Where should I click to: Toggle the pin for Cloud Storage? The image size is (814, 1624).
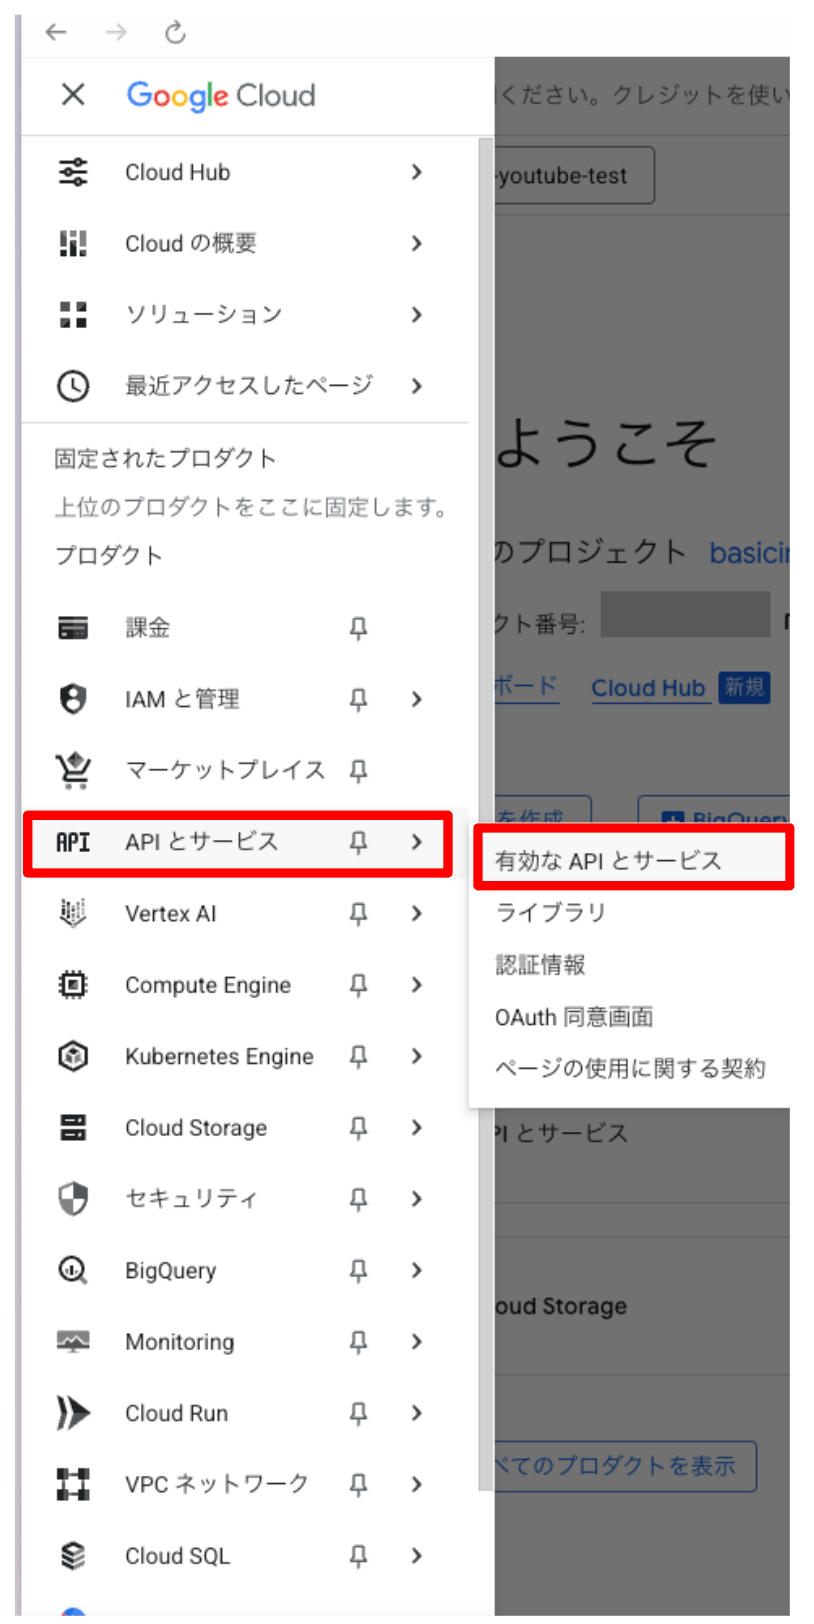[x=358, y=1128]
